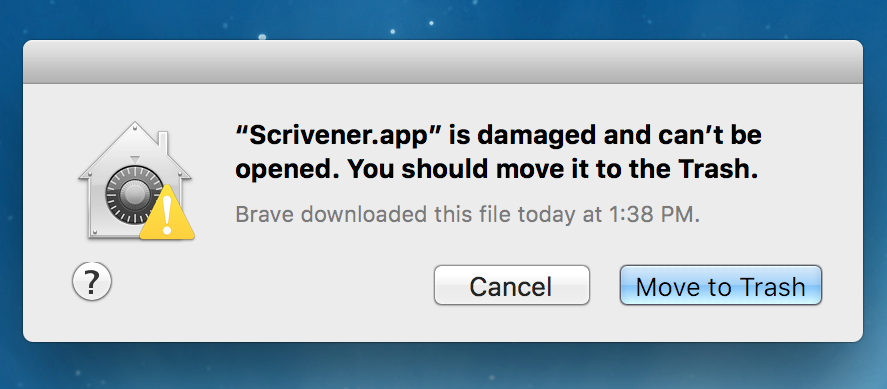
Task: Open help with the question mark button
Action: click(x=92, y=281)
